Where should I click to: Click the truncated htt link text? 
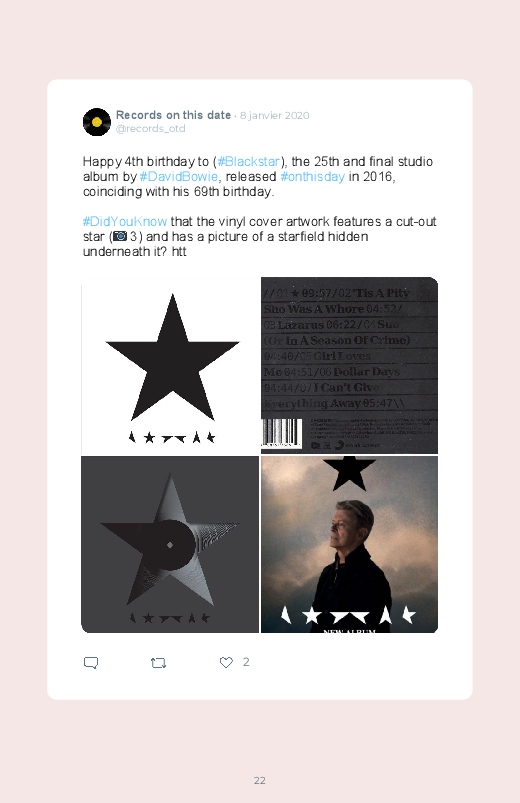[179, 251]
